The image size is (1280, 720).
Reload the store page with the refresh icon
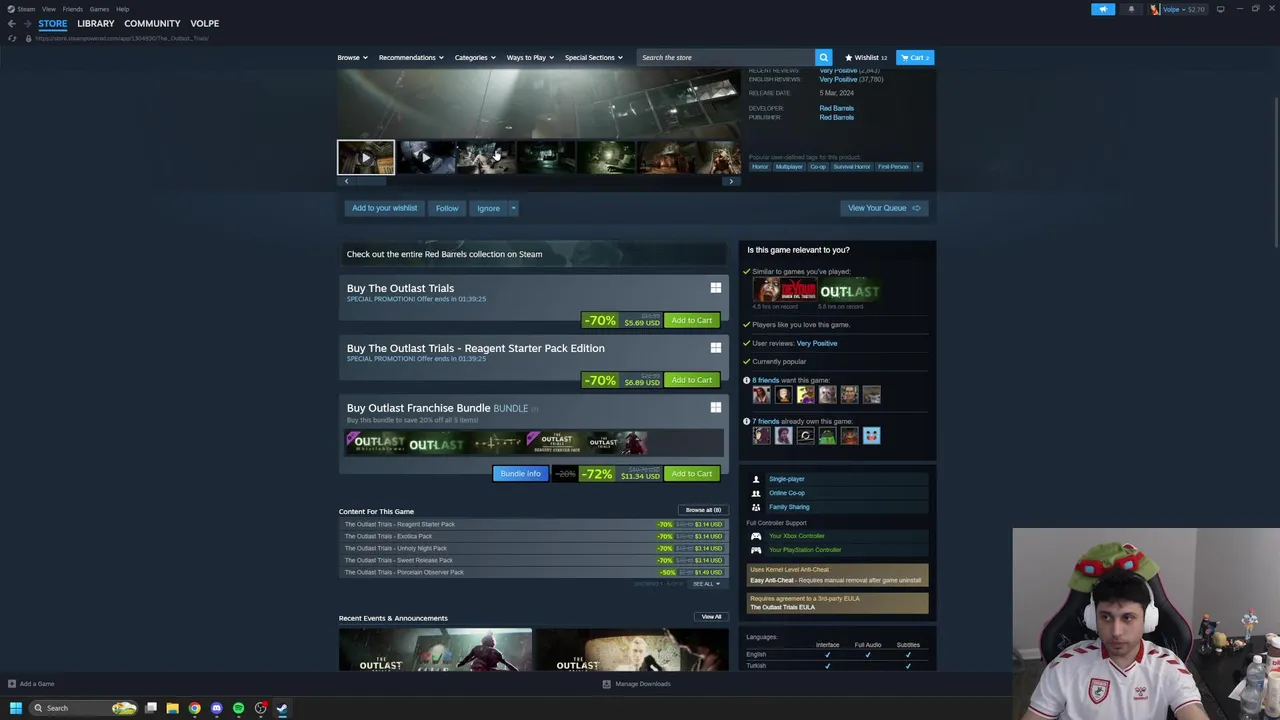[12, 38]
